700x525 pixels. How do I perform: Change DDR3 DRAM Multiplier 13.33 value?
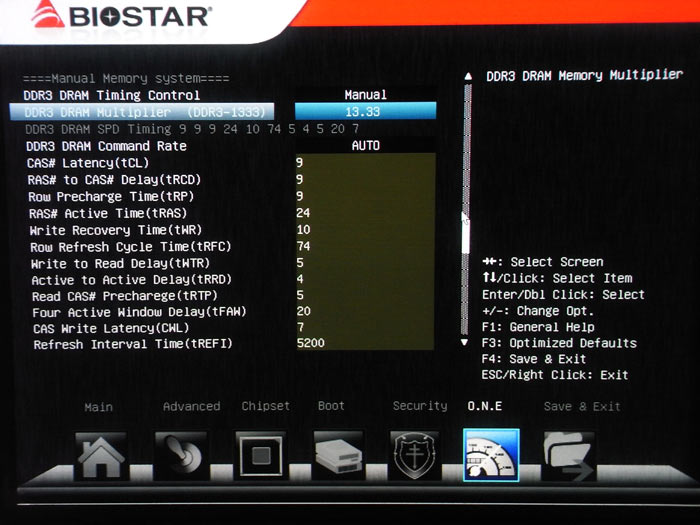pos(365,111)
